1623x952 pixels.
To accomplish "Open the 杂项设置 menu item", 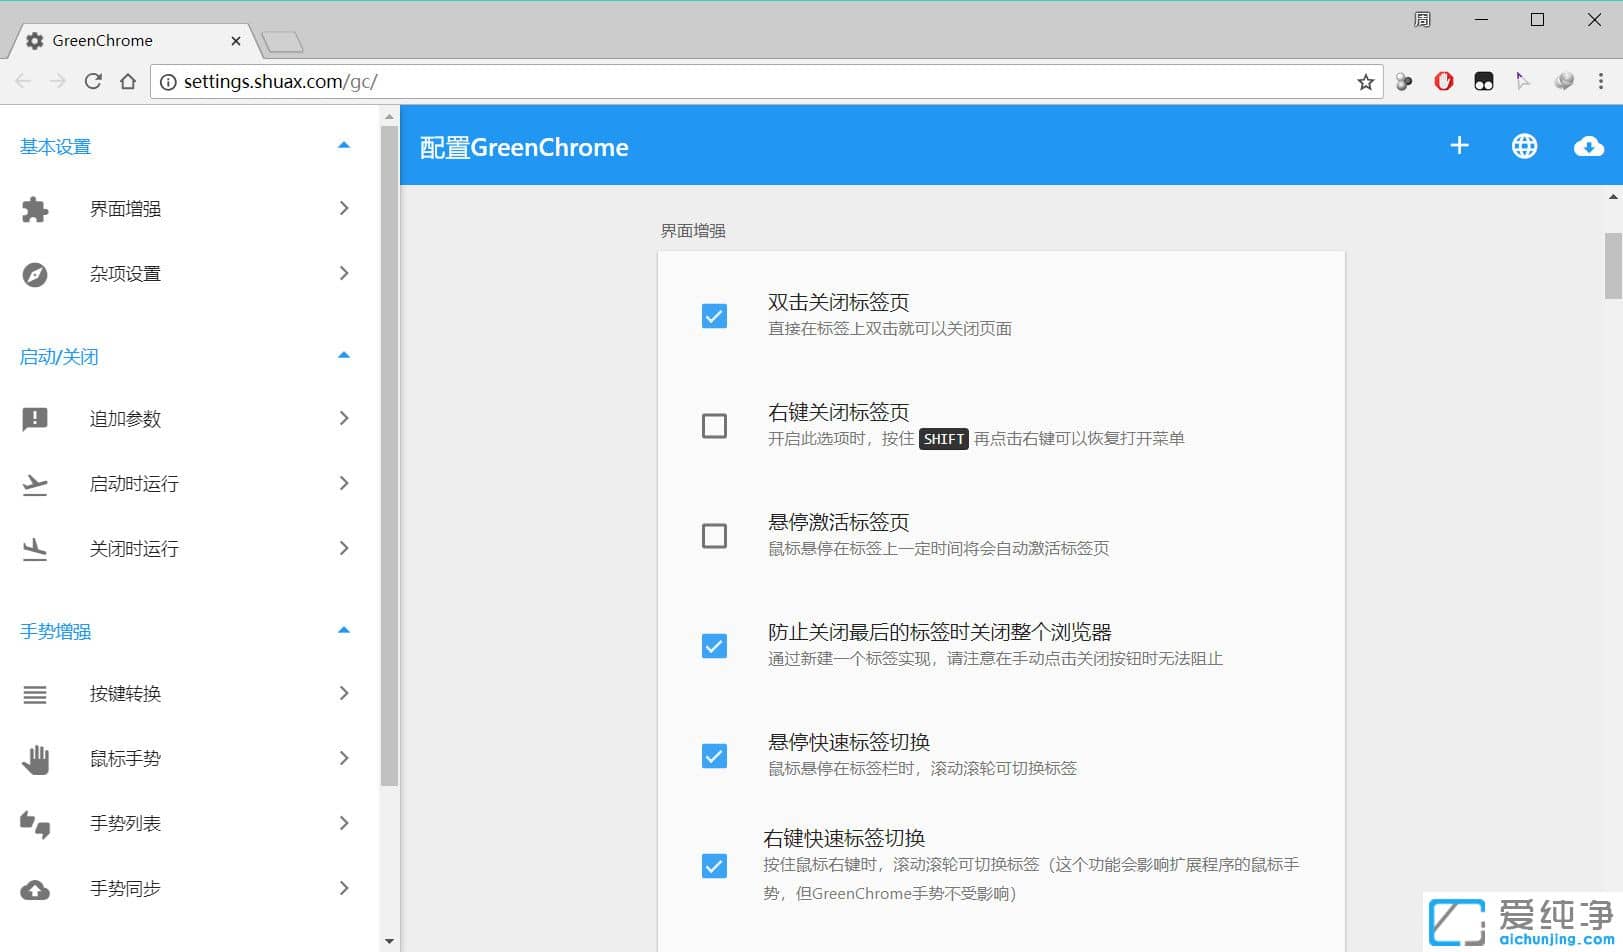I will coord(190,274).
